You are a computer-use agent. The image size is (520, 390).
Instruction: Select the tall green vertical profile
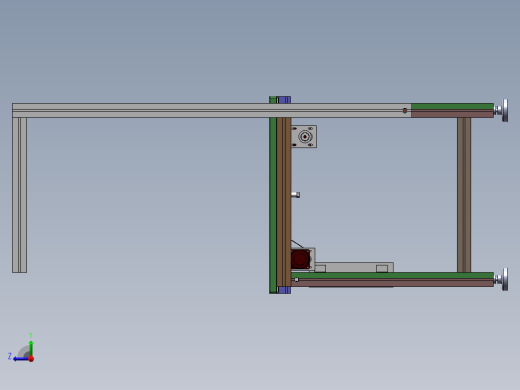click(x=273, y=195)
